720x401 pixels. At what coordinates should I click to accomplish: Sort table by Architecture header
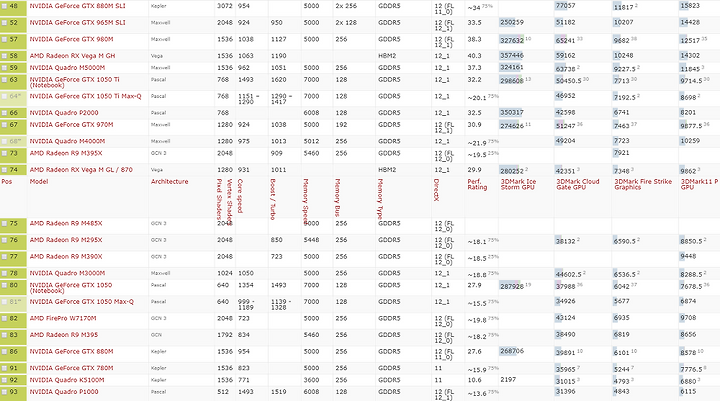pos(169,181)
